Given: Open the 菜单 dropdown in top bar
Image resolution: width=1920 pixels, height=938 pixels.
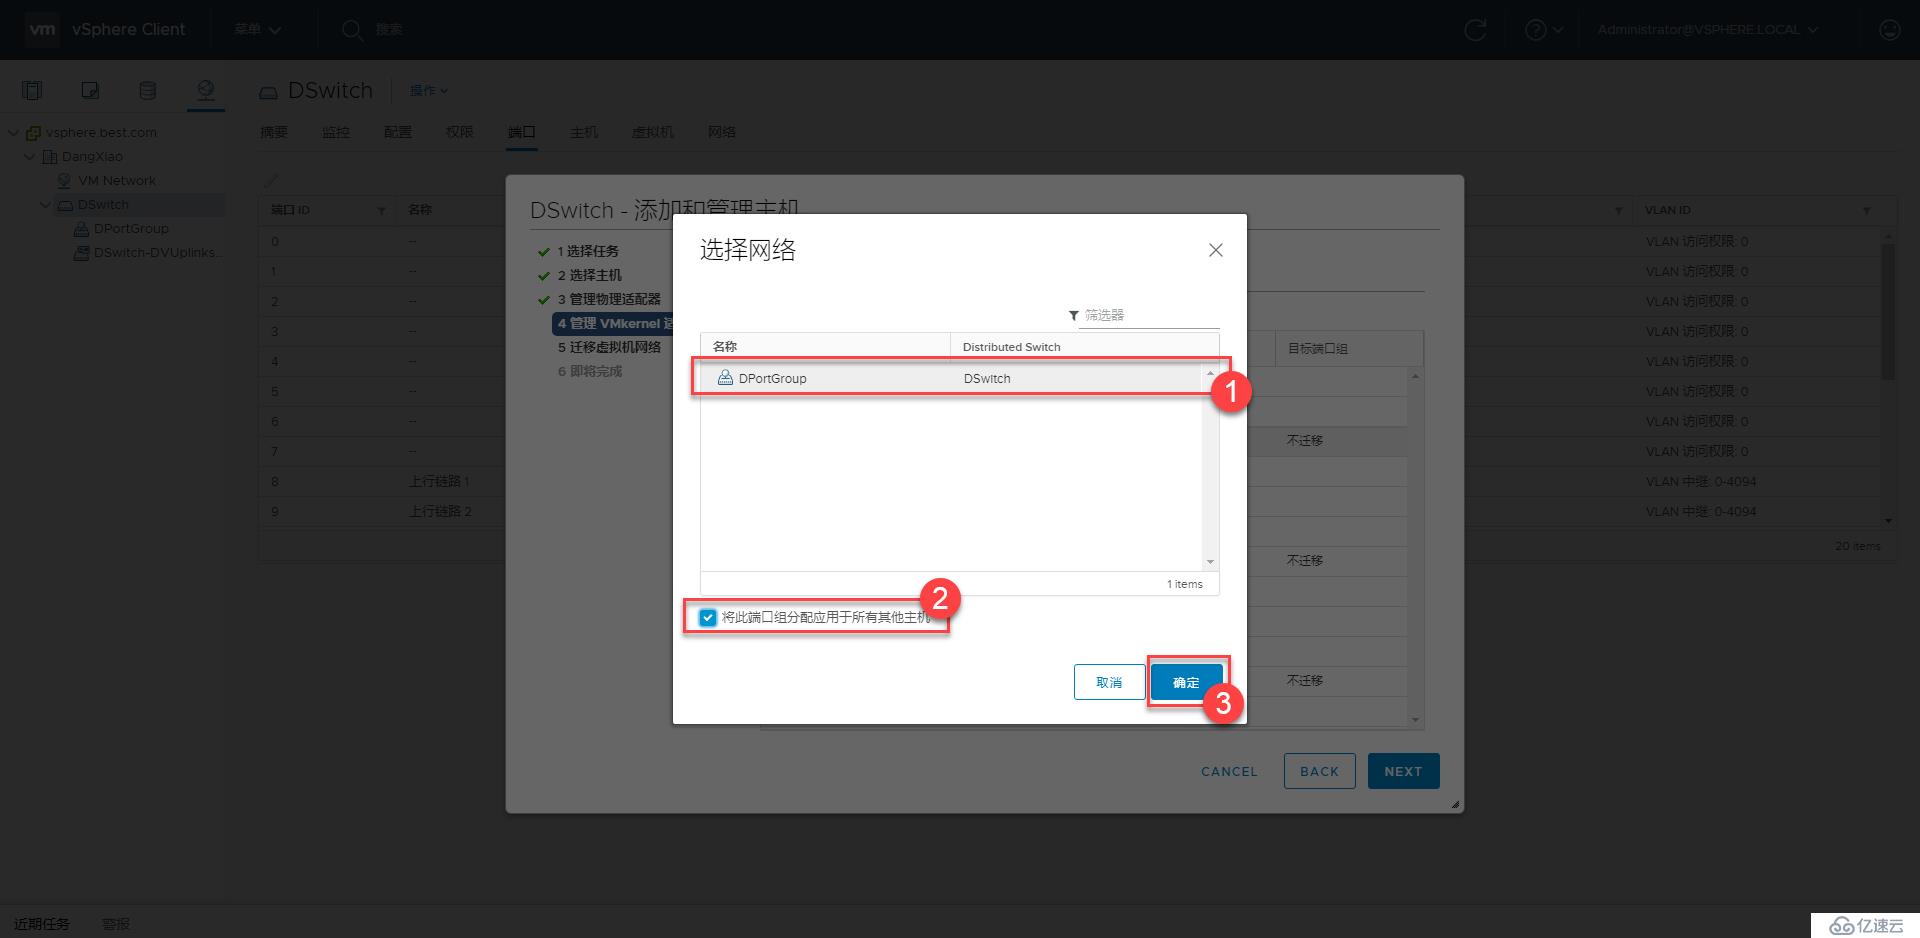Looking at the screenshot, I should coord(257,29).
